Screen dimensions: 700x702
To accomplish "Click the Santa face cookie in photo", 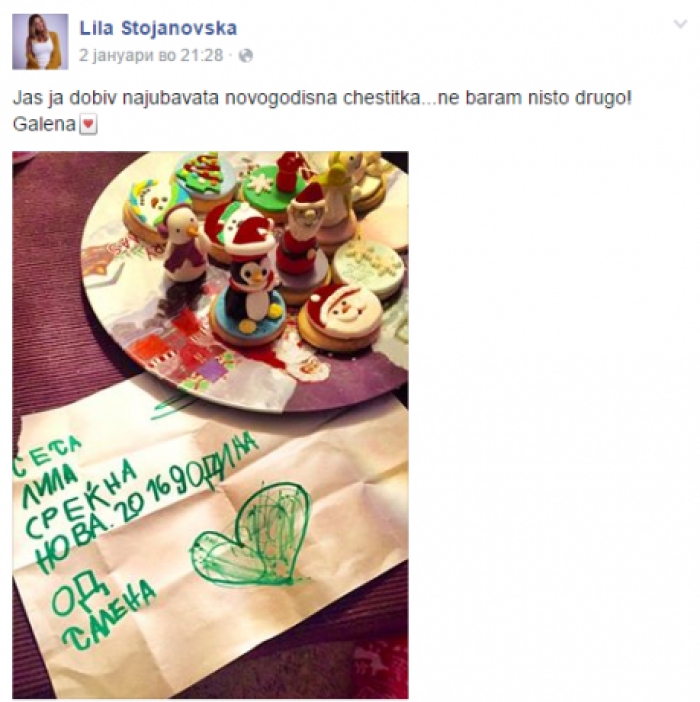I will pos(340,316).
